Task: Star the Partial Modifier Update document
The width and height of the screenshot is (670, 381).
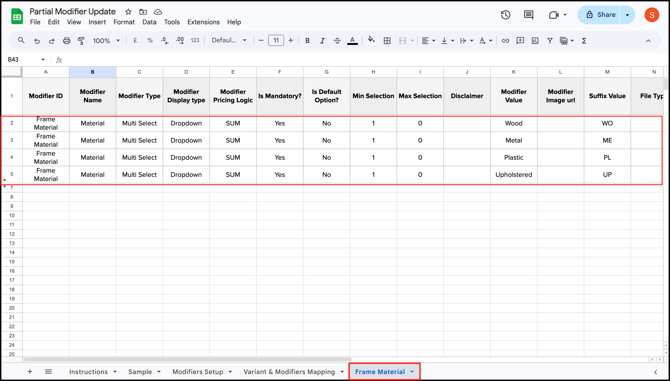Action: tap(128, 12)
